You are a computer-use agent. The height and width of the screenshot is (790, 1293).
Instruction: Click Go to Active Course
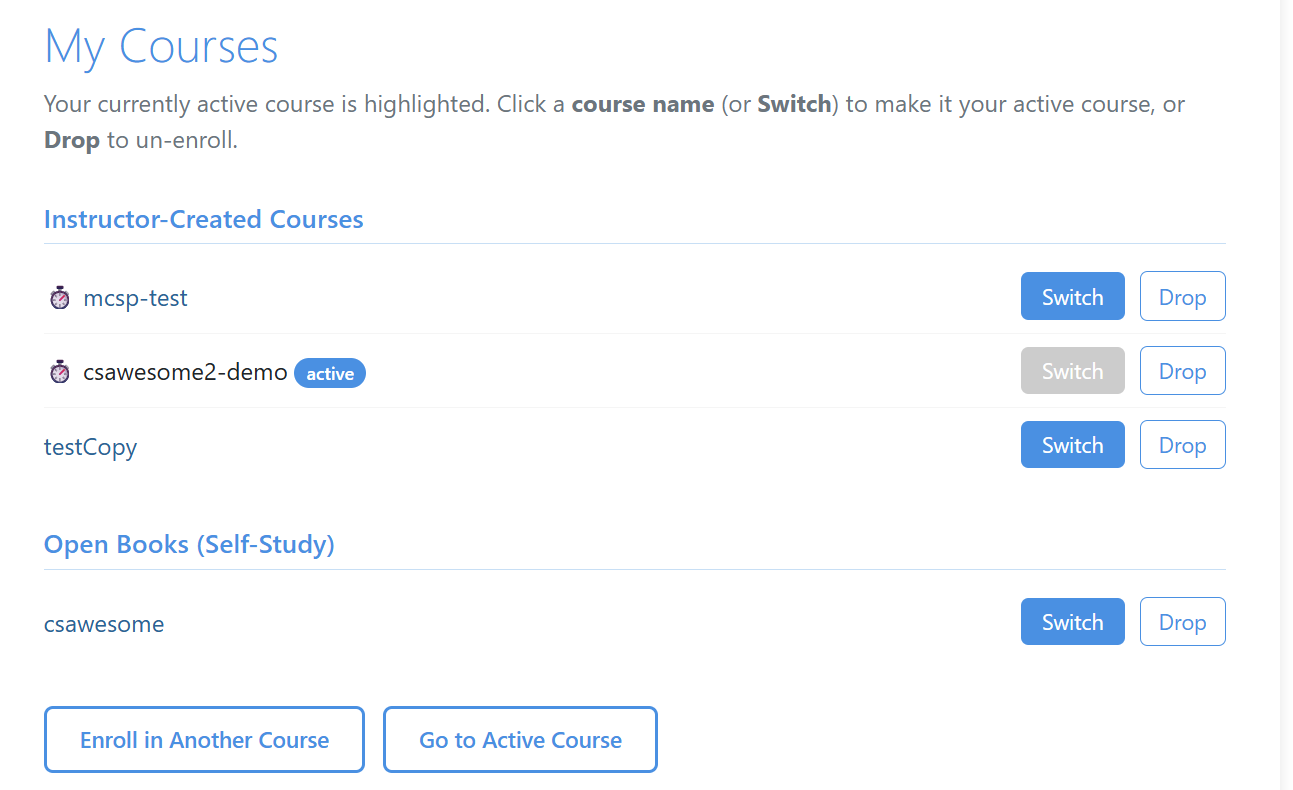(520, 740)
